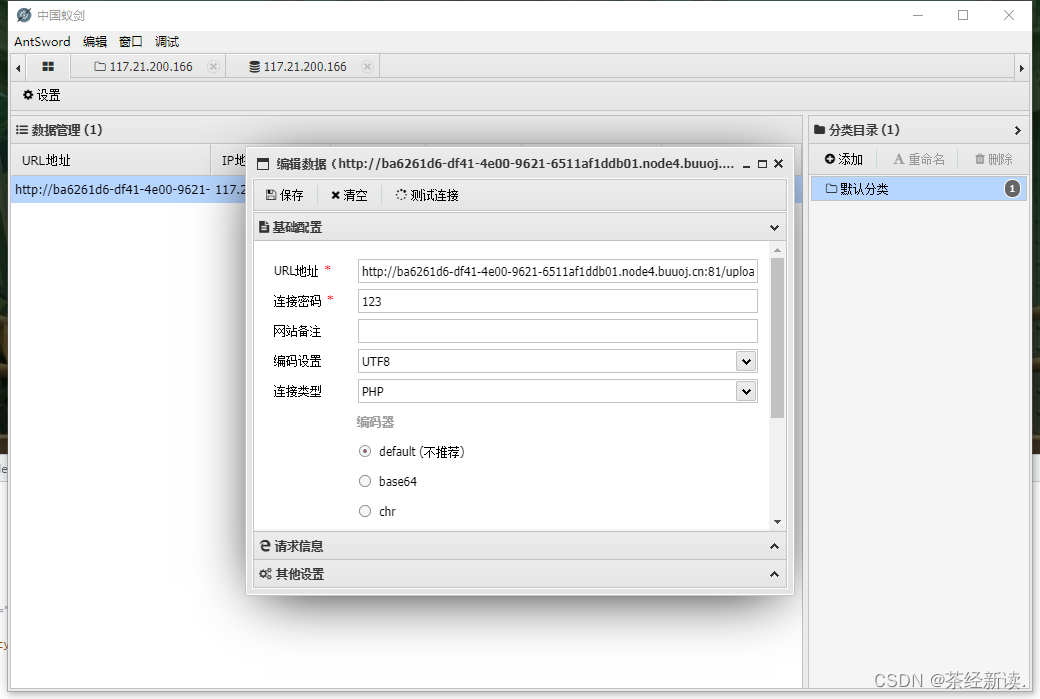Open the UTF8 编码设置 dropdown
This screenshot has width=1040, height=699.
pyautogui.click(x=746, y=361)
